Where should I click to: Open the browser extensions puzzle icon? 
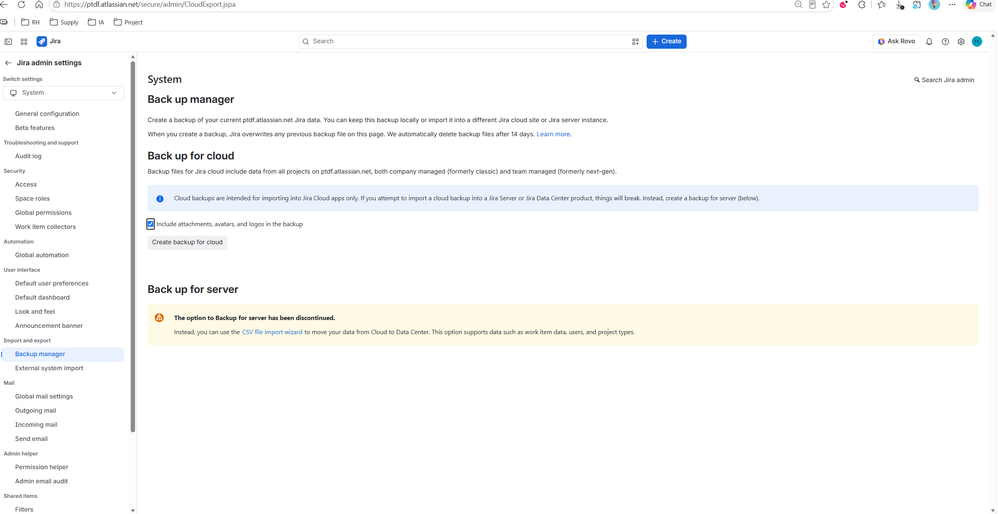862,4
